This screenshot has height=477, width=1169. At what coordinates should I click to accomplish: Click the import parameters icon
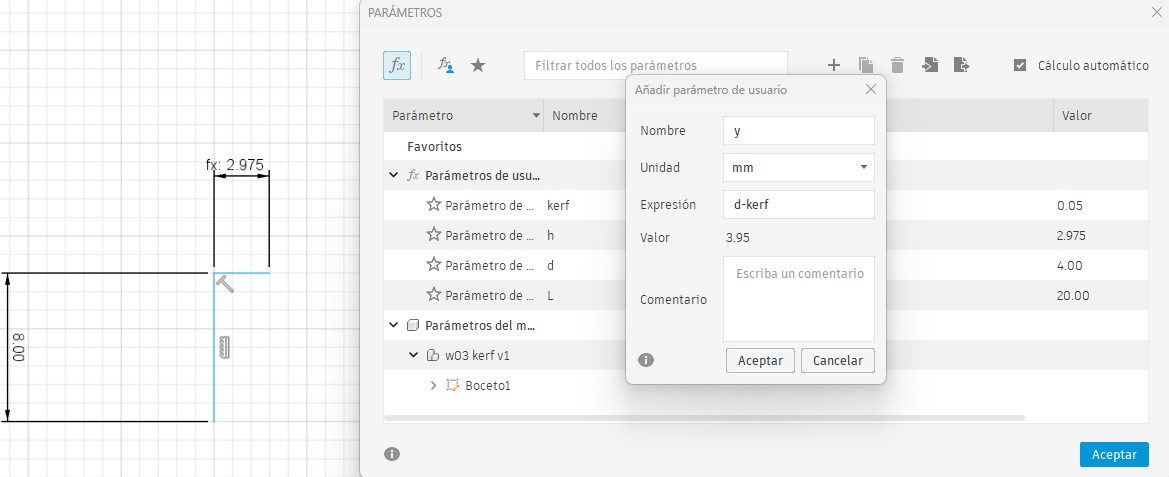[930, 65]
